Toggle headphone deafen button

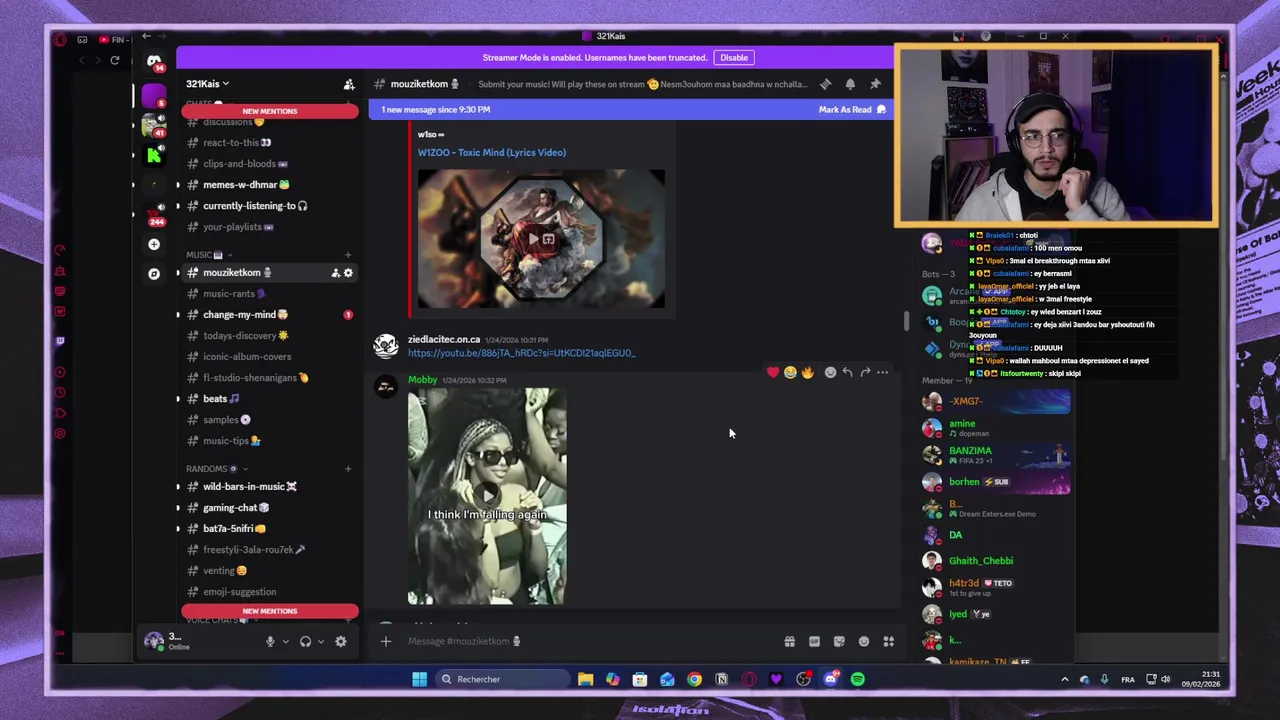(x=305, y=642)
